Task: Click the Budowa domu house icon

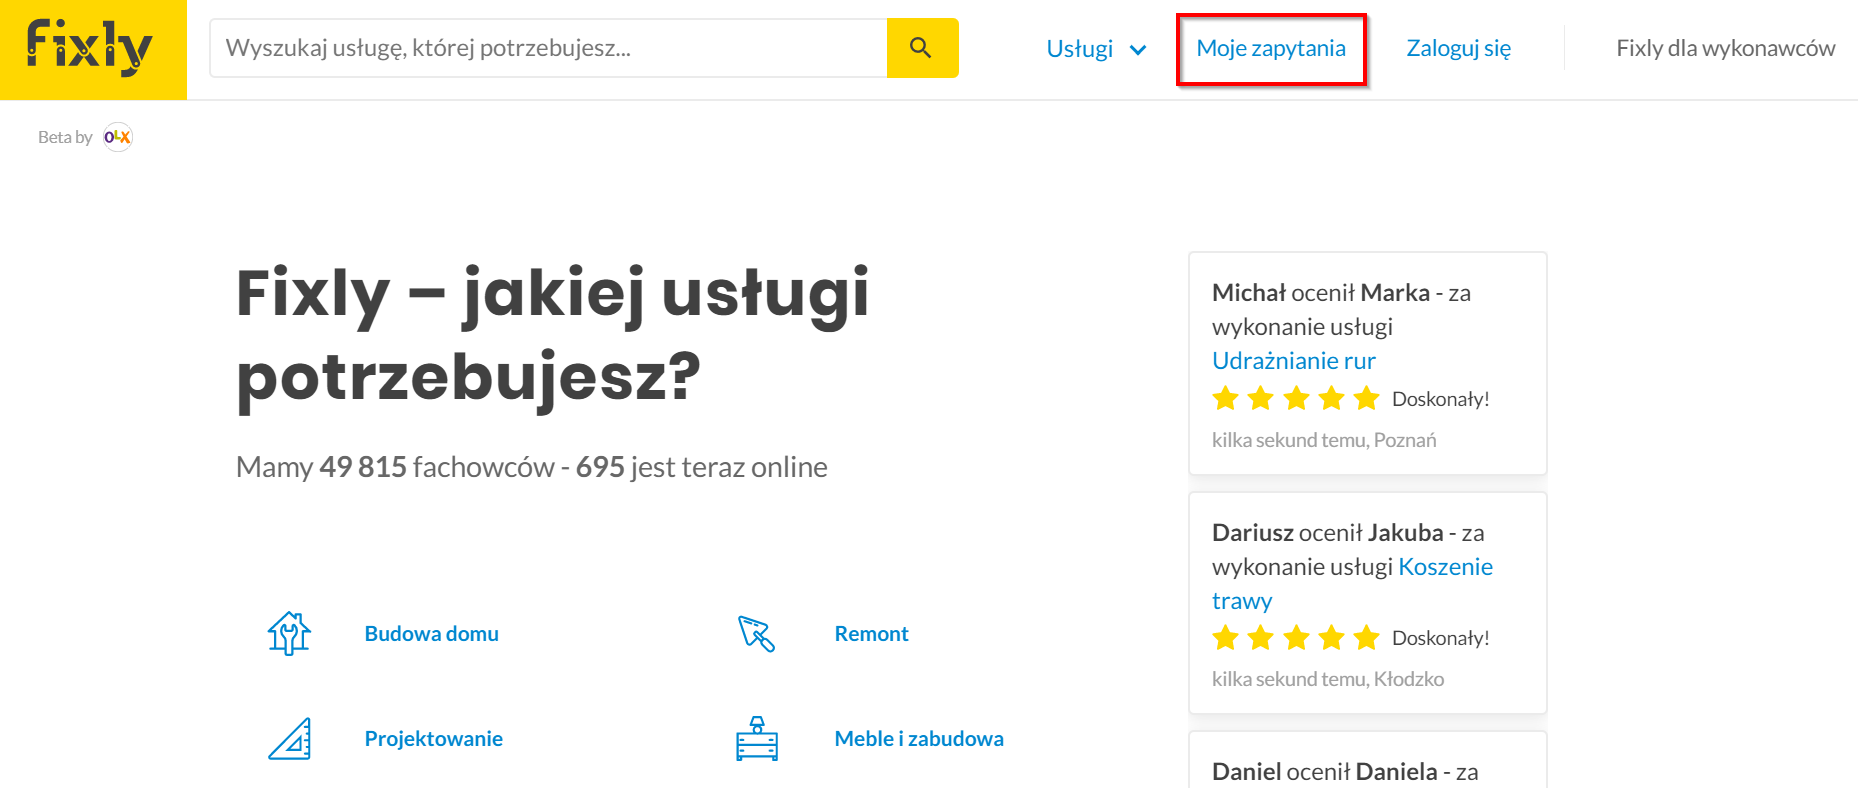Action: 289,633
